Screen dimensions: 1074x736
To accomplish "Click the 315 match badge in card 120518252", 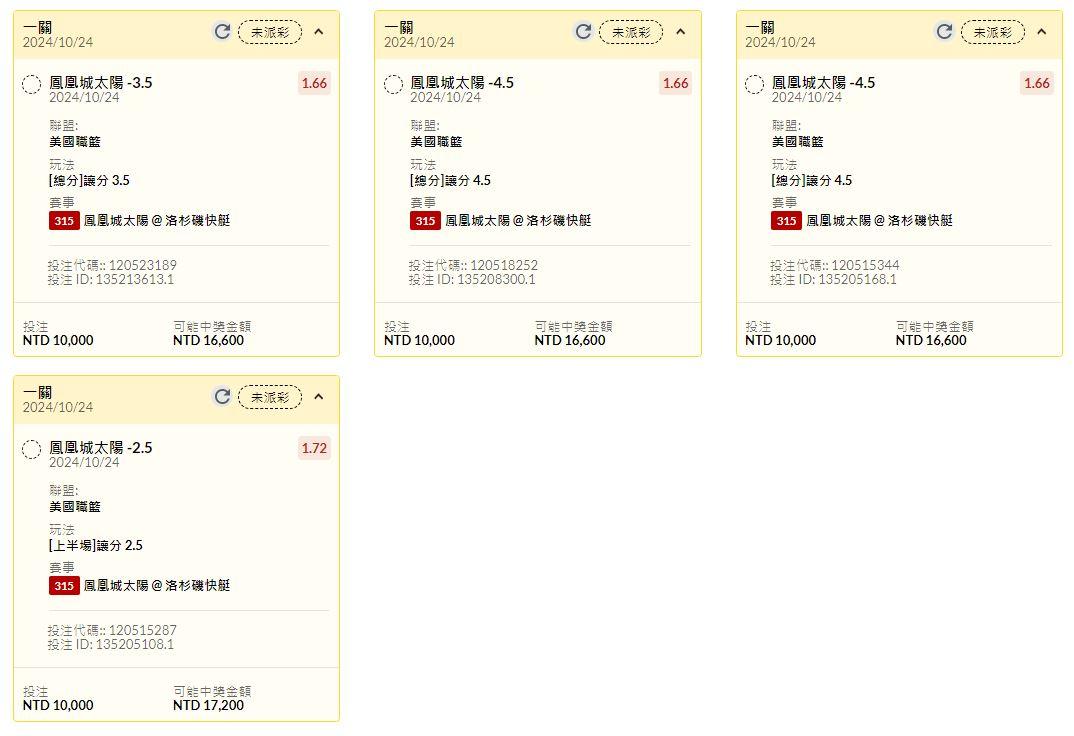I will [425, 220].
